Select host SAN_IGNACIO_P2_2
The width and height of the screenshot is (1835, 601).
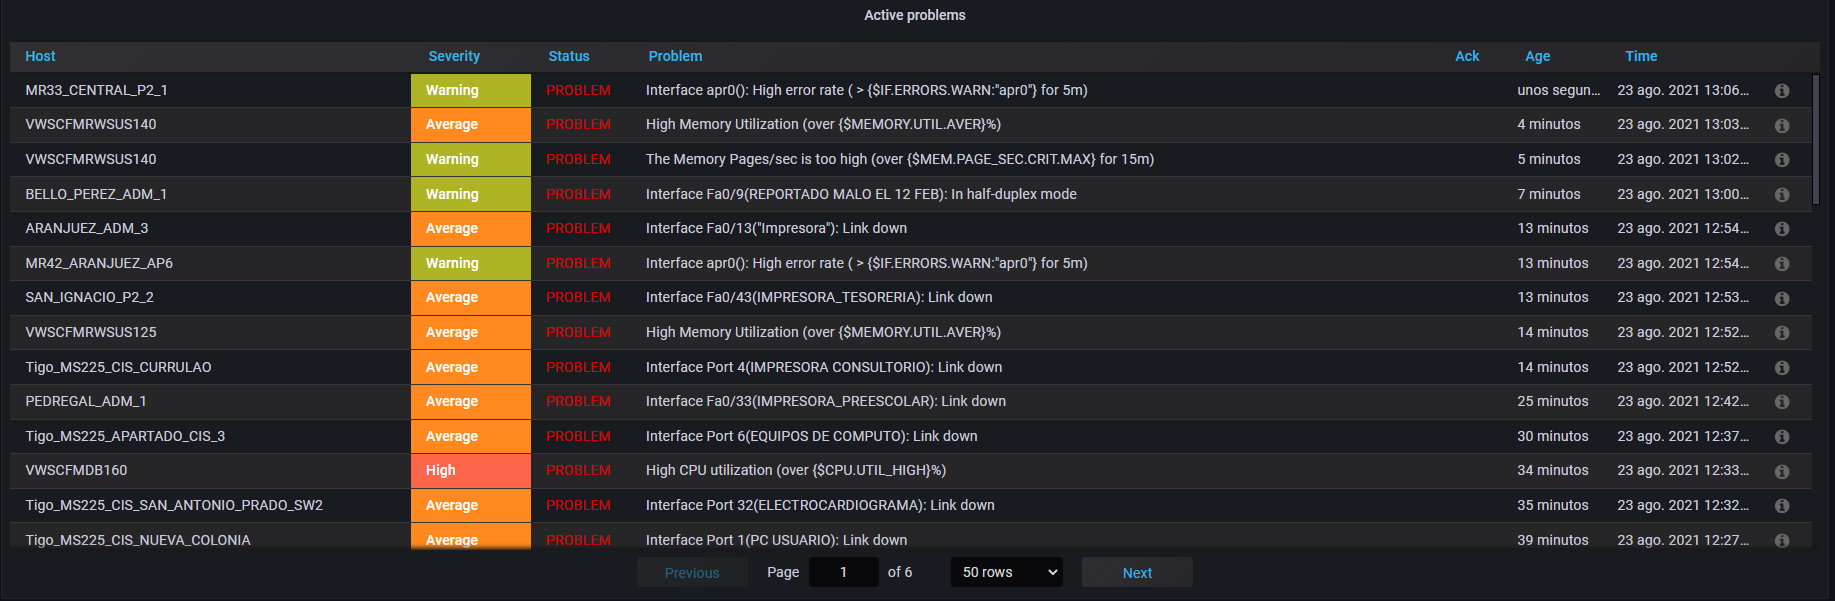pyautogui.click(x=89, y=297)
